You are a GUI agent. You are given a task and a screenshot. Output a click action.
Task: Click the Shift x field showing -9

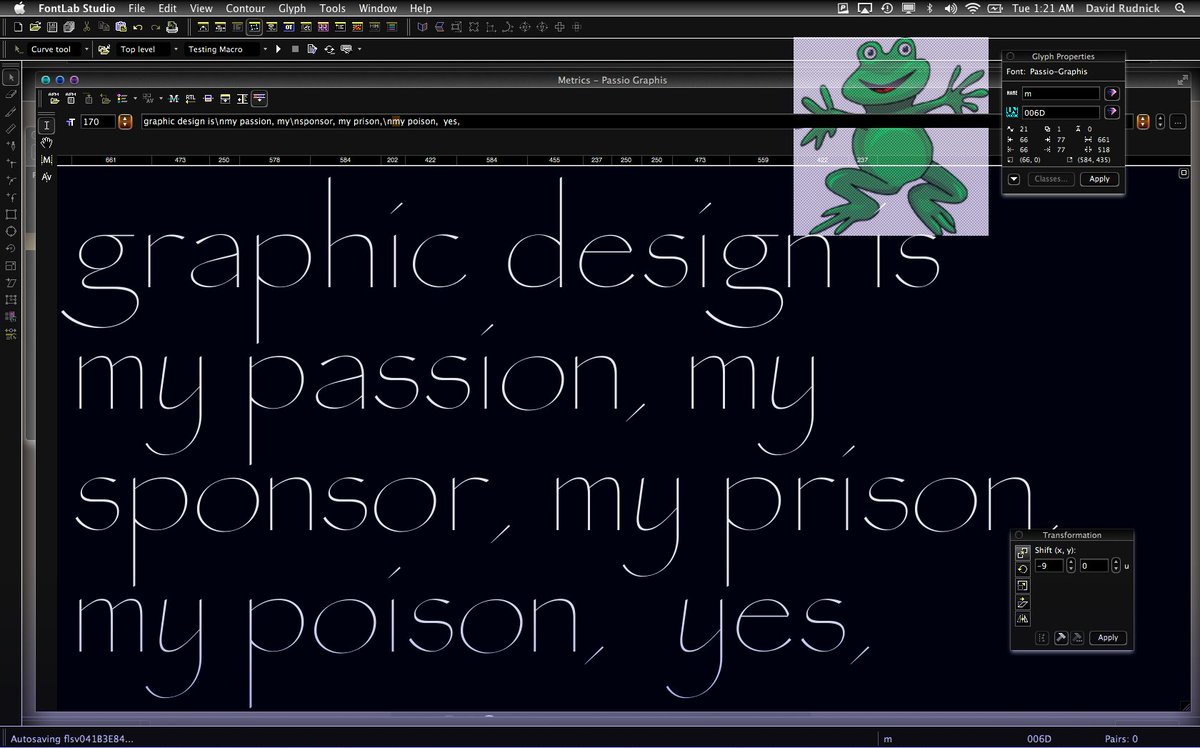point(1049,566)
